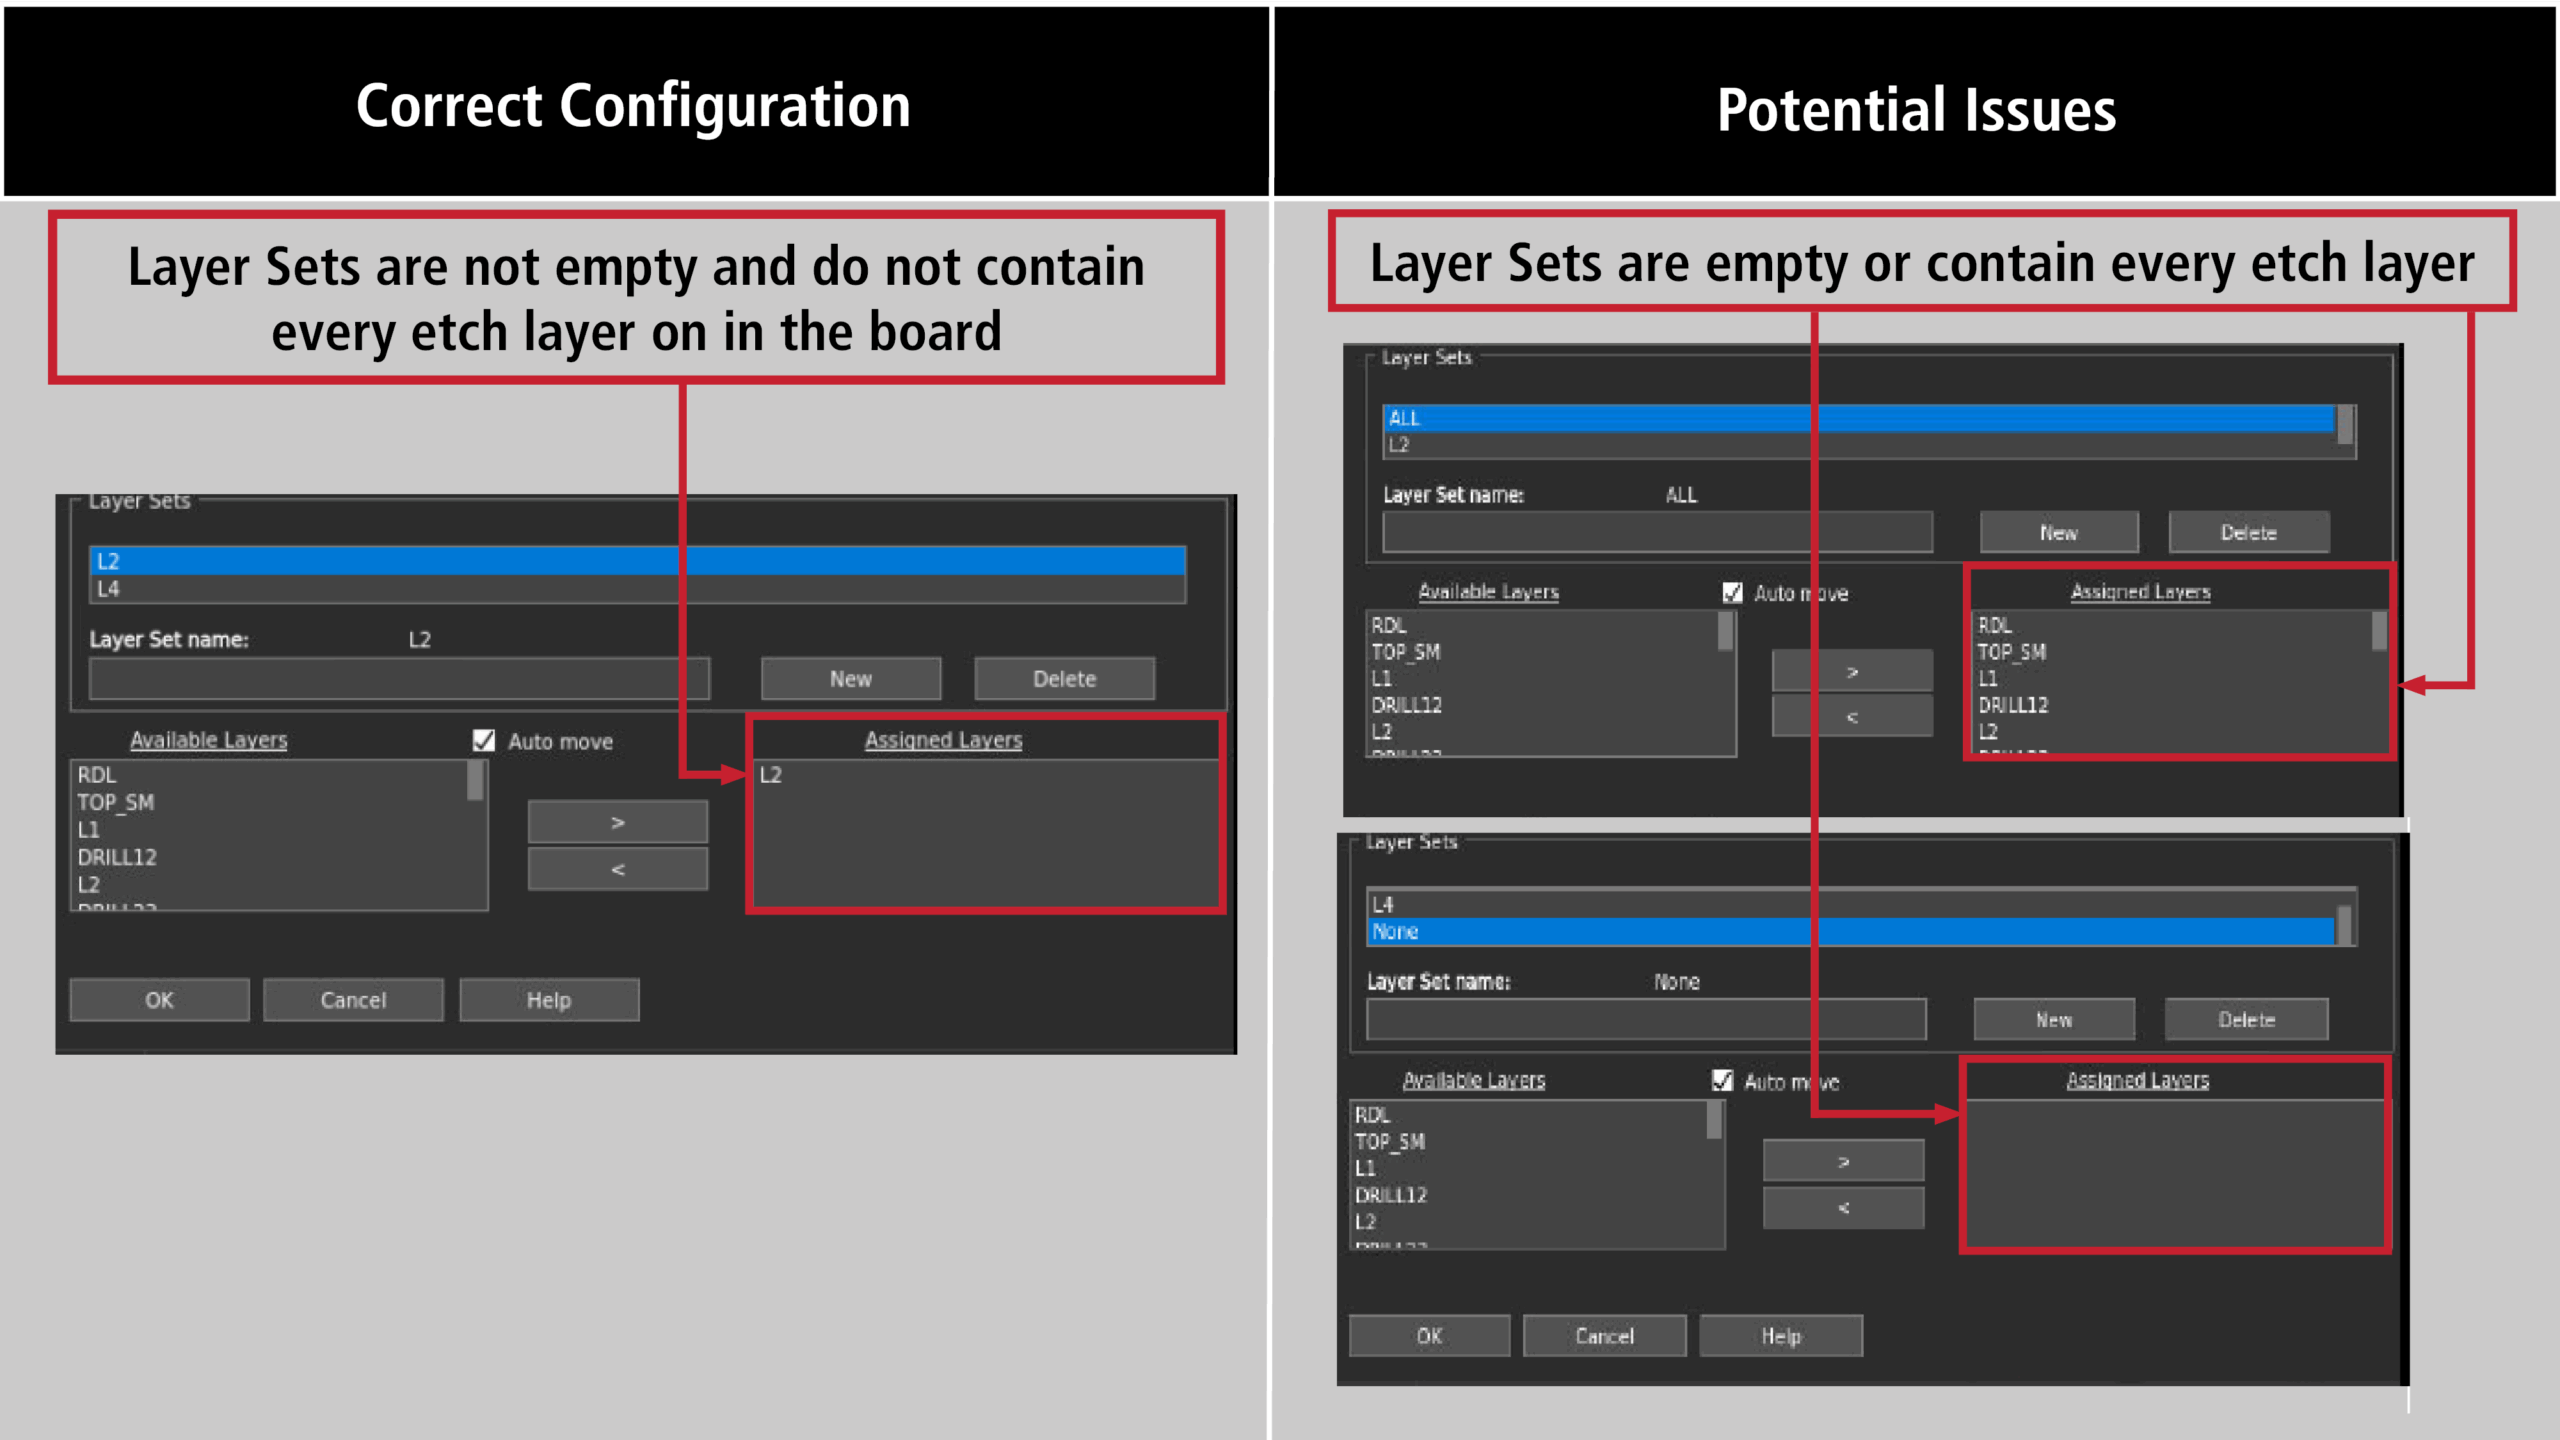Click the left-arrow remove button in the None layer set dialog
Image resolution: width=2560 pixels, height=1440 pixels.
pyautogui.click(x=1842, y=1208)
